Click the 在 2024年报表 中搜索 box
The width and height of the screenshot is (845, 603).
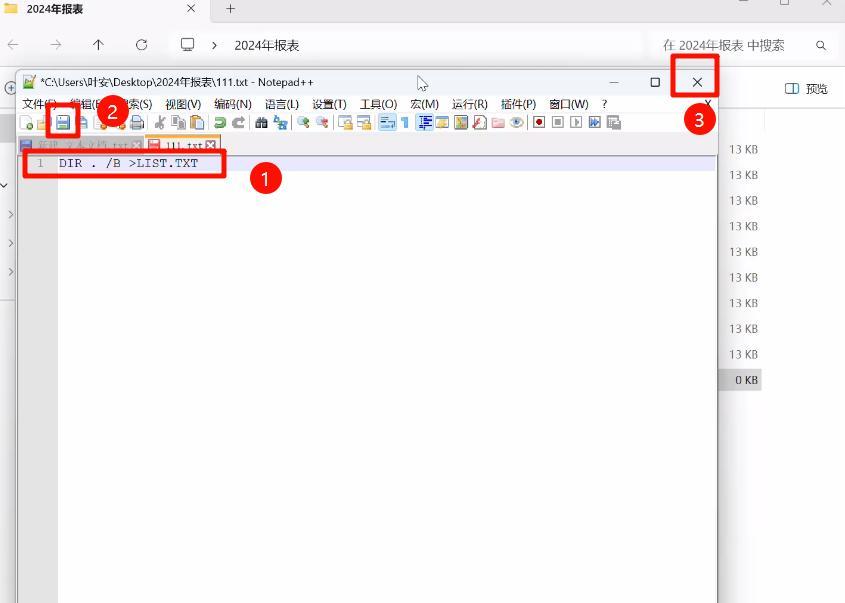tap(724, 45)
